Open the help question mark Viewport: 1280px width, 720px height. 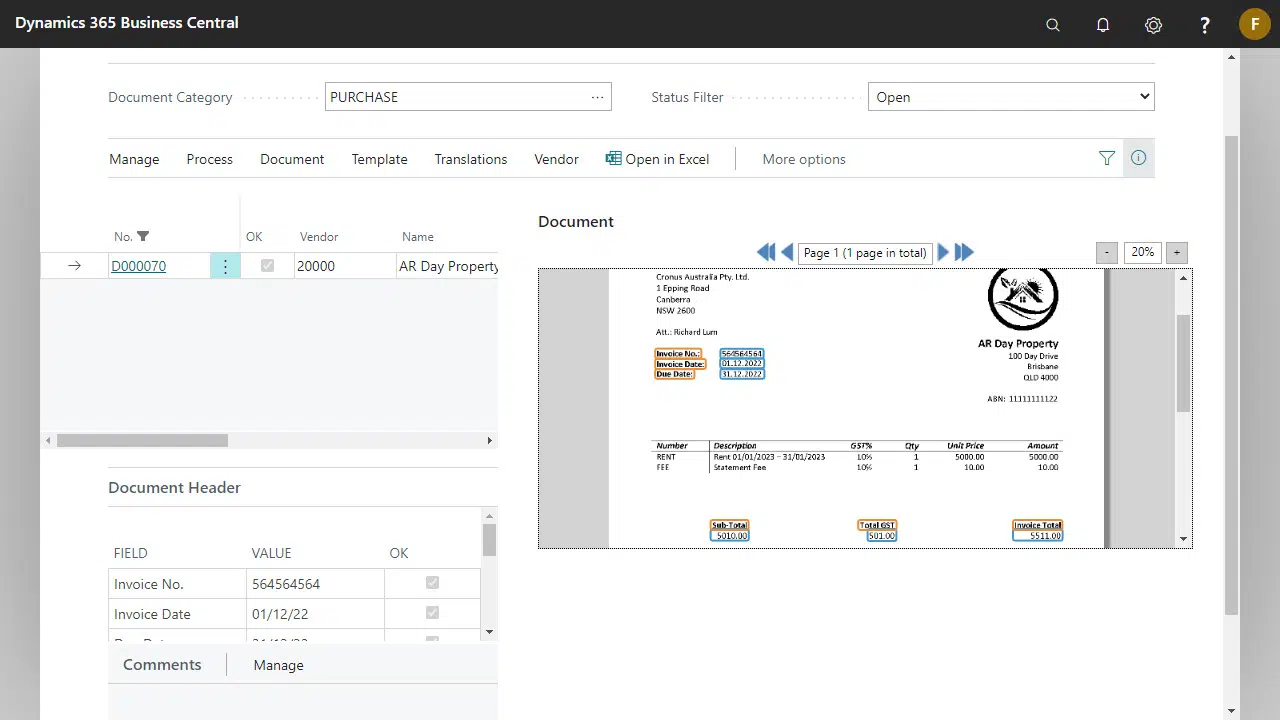[x=1205, y=25]
